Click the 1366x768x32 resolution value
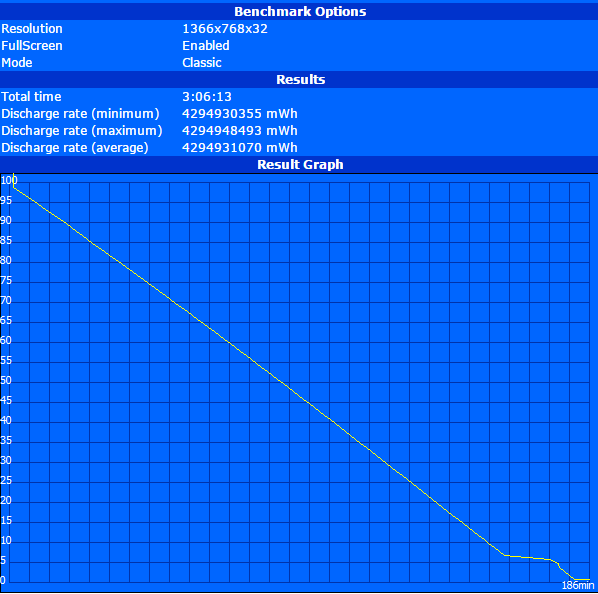Image resolution: width=598 pixels, height=594 pixels. pos(225,29)
